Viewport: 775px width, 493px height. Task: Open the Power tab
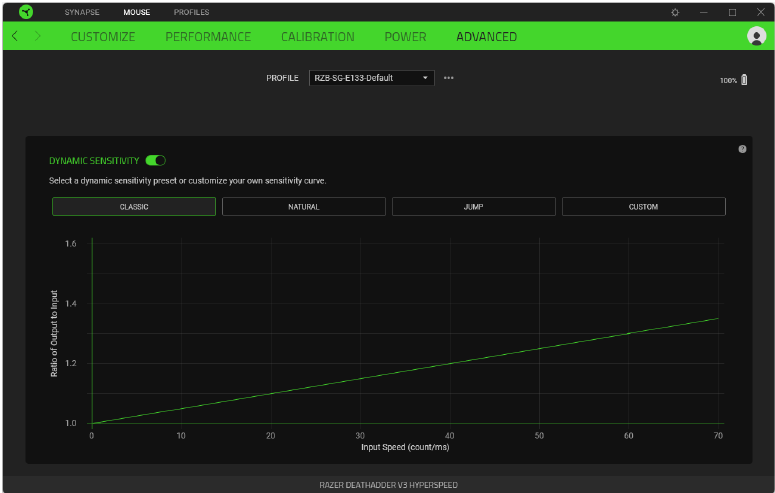[x=405, y=37]
